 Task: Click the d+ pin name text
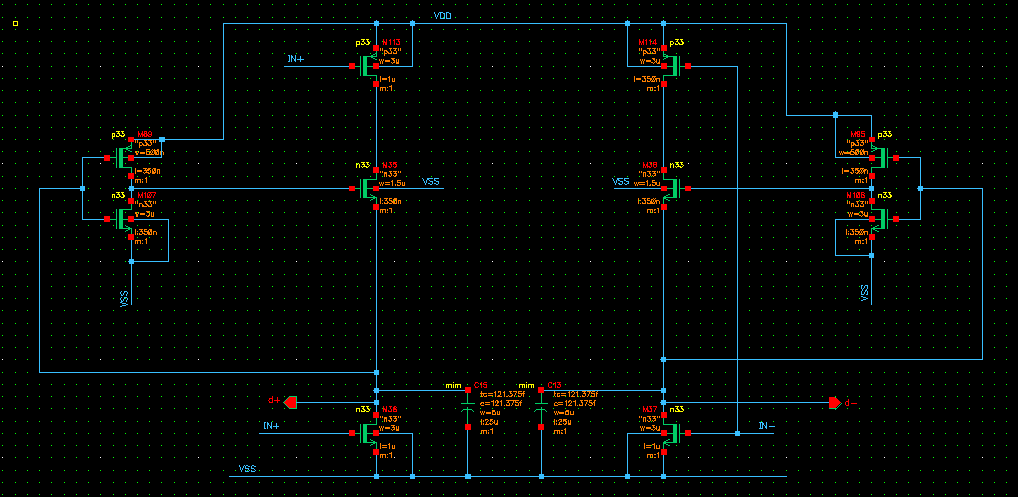[x=275, y=400]
